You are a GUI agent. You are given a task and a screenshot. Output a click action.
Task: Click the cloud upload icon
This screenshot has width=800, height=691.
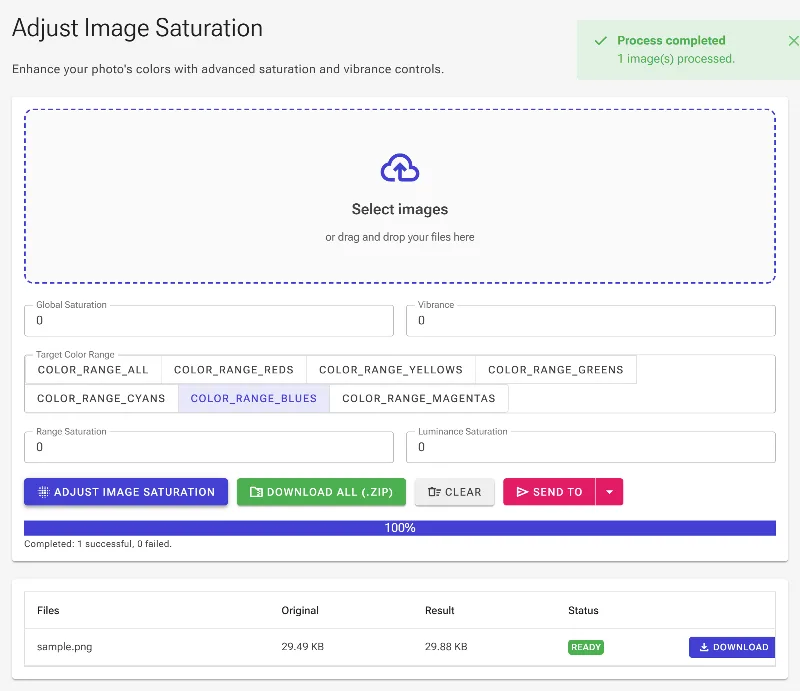coord(399,168)
